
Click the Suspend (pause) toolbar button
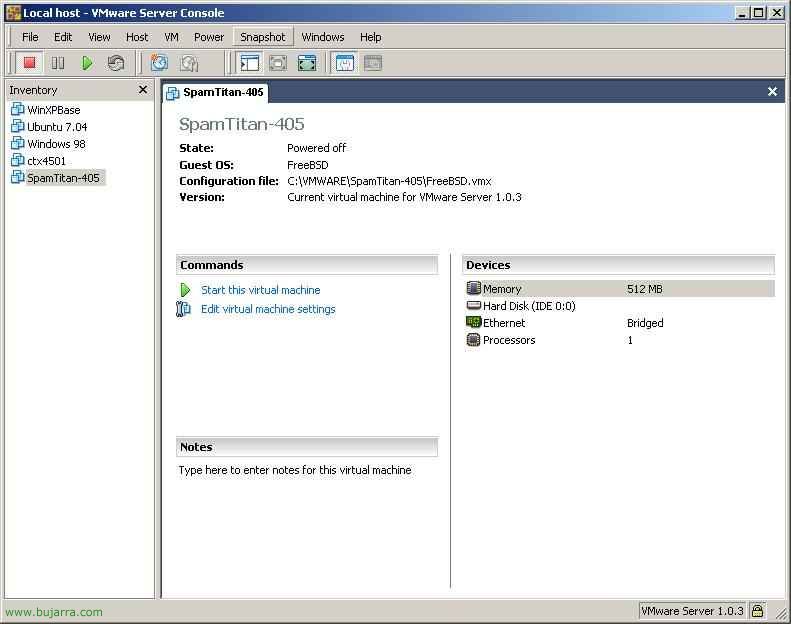(x=58, y=63)
